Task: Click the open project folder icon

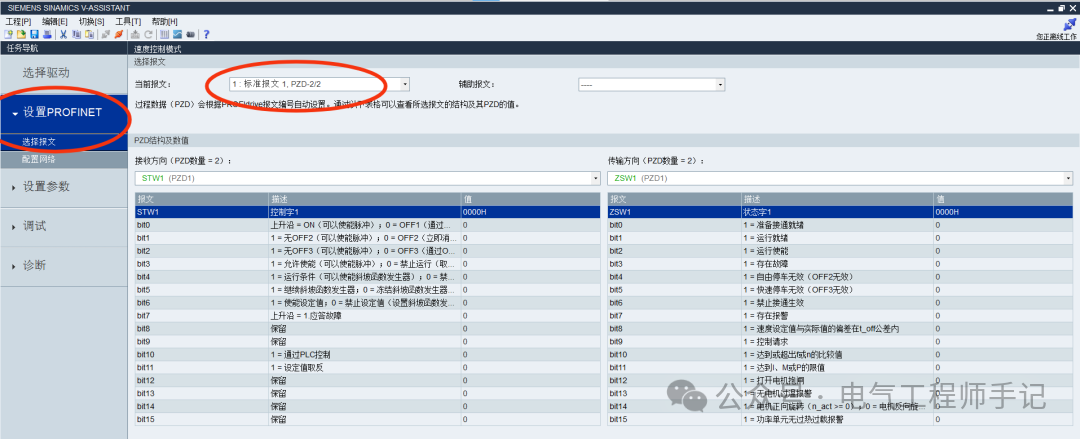Action: tap(21, 34)
